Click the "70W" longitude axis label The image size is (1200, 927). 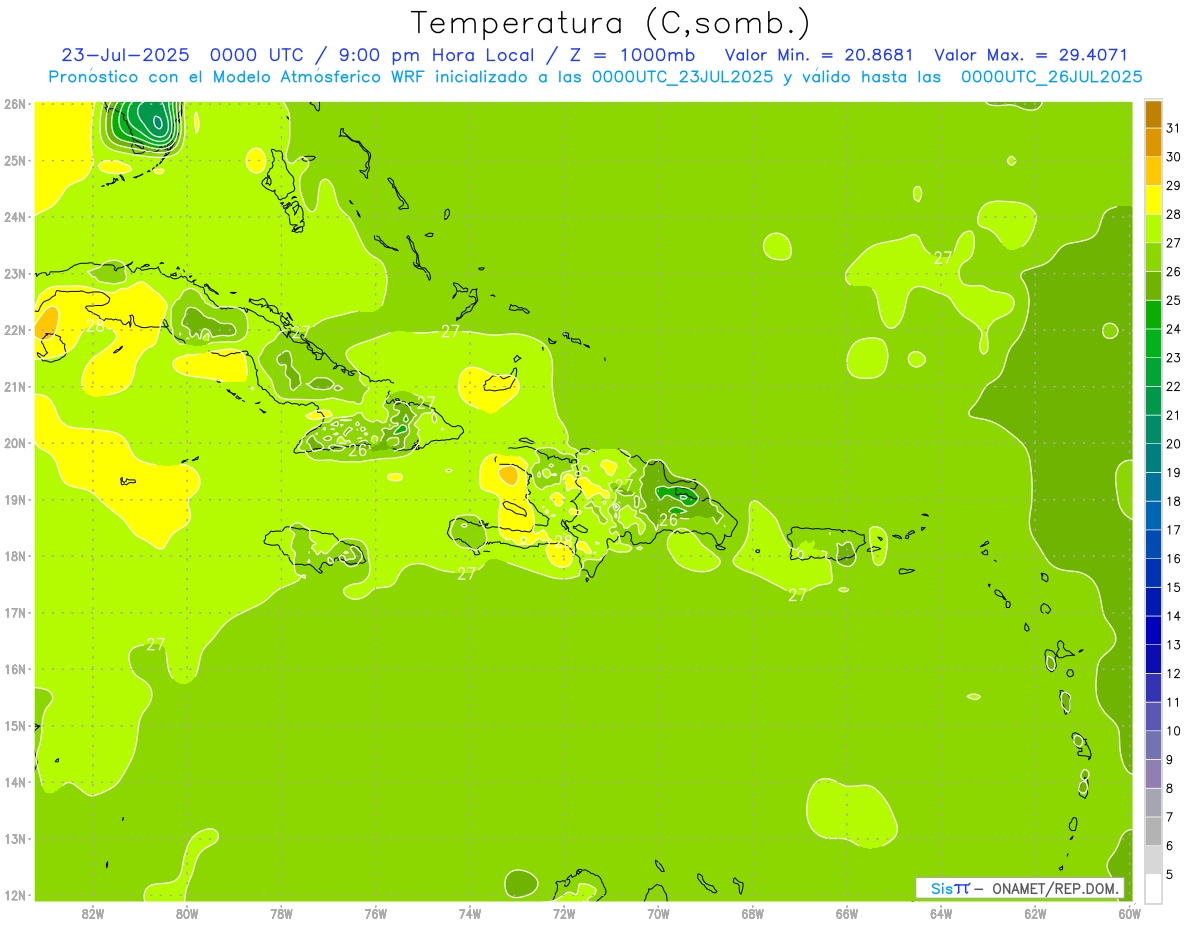pyautogui.click(x=658, y=913)
